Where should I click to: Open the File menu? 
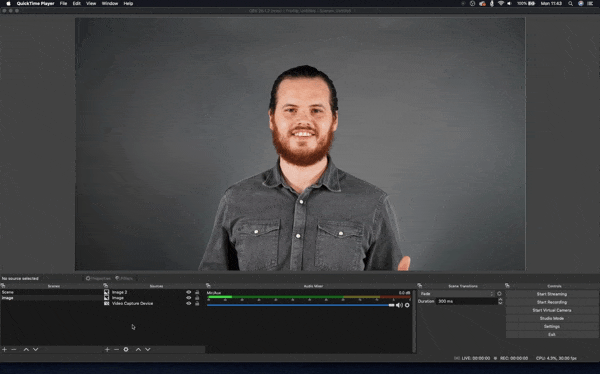pyautogui.click(x=64, y=3)
